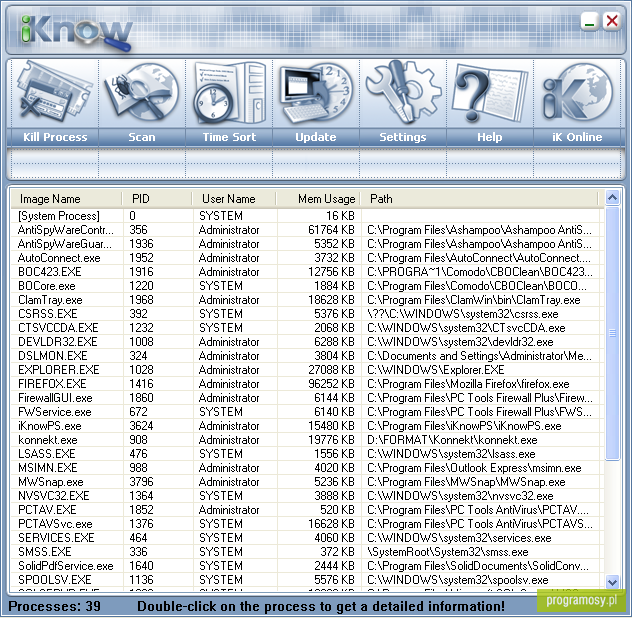Select the BOCore.exe process
Screen dimensions: 632x618
307,286
